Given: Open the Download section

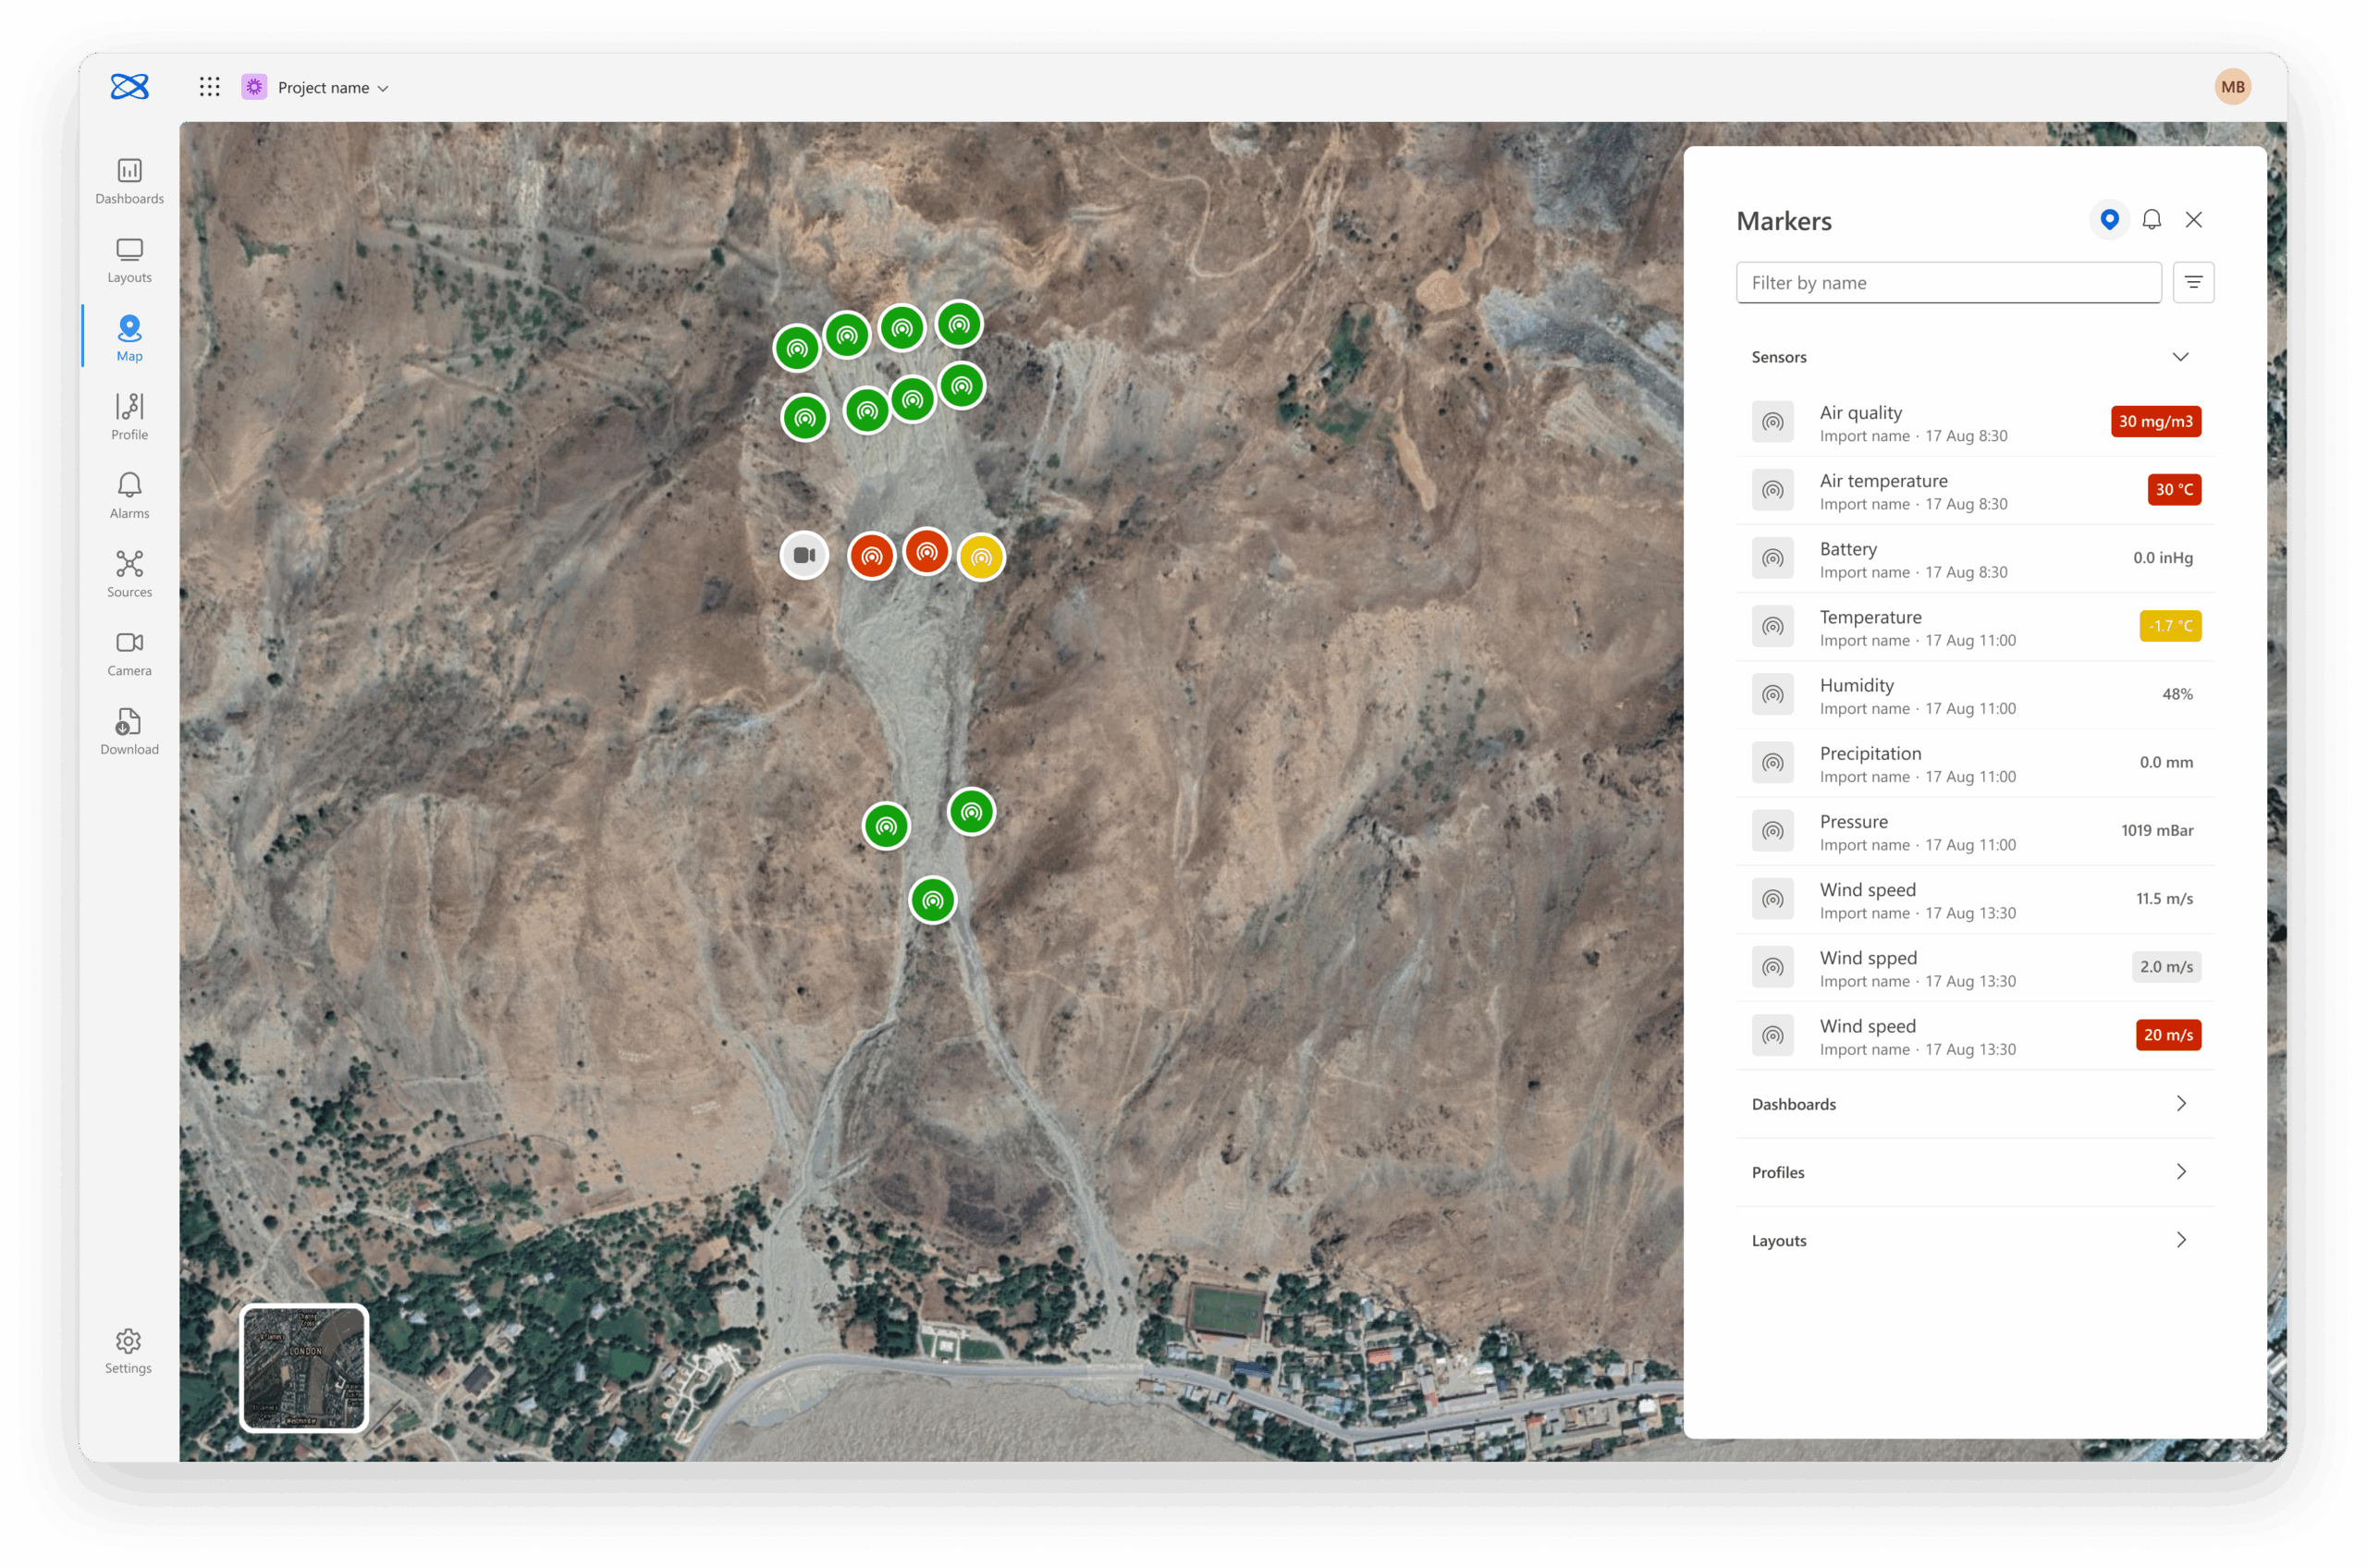Looking at the screenshot, I should click(x=129, y=731).
